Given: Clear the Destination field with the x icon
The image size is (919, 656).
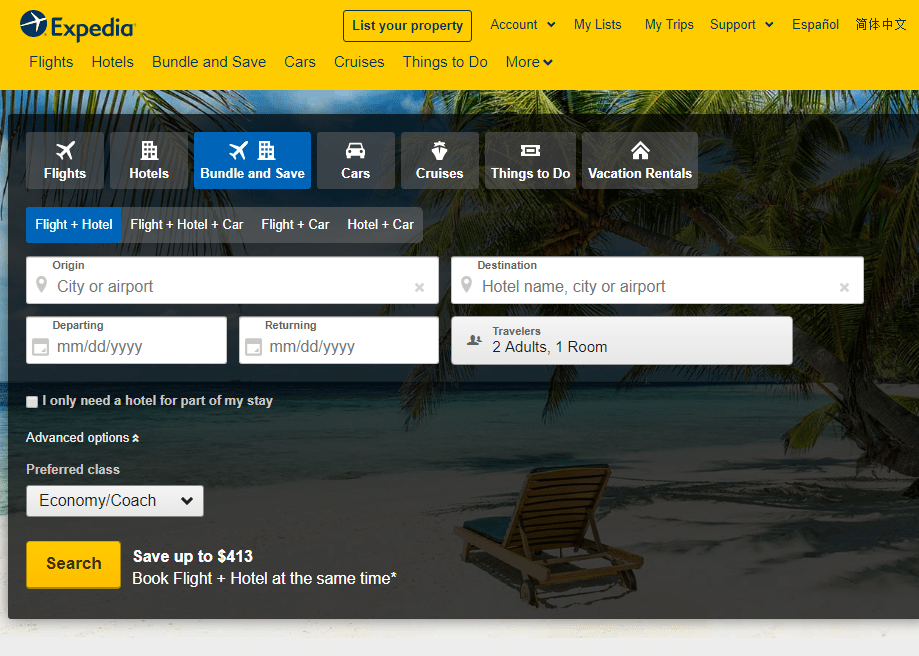Looking at the screenshot, I should 845,287.
